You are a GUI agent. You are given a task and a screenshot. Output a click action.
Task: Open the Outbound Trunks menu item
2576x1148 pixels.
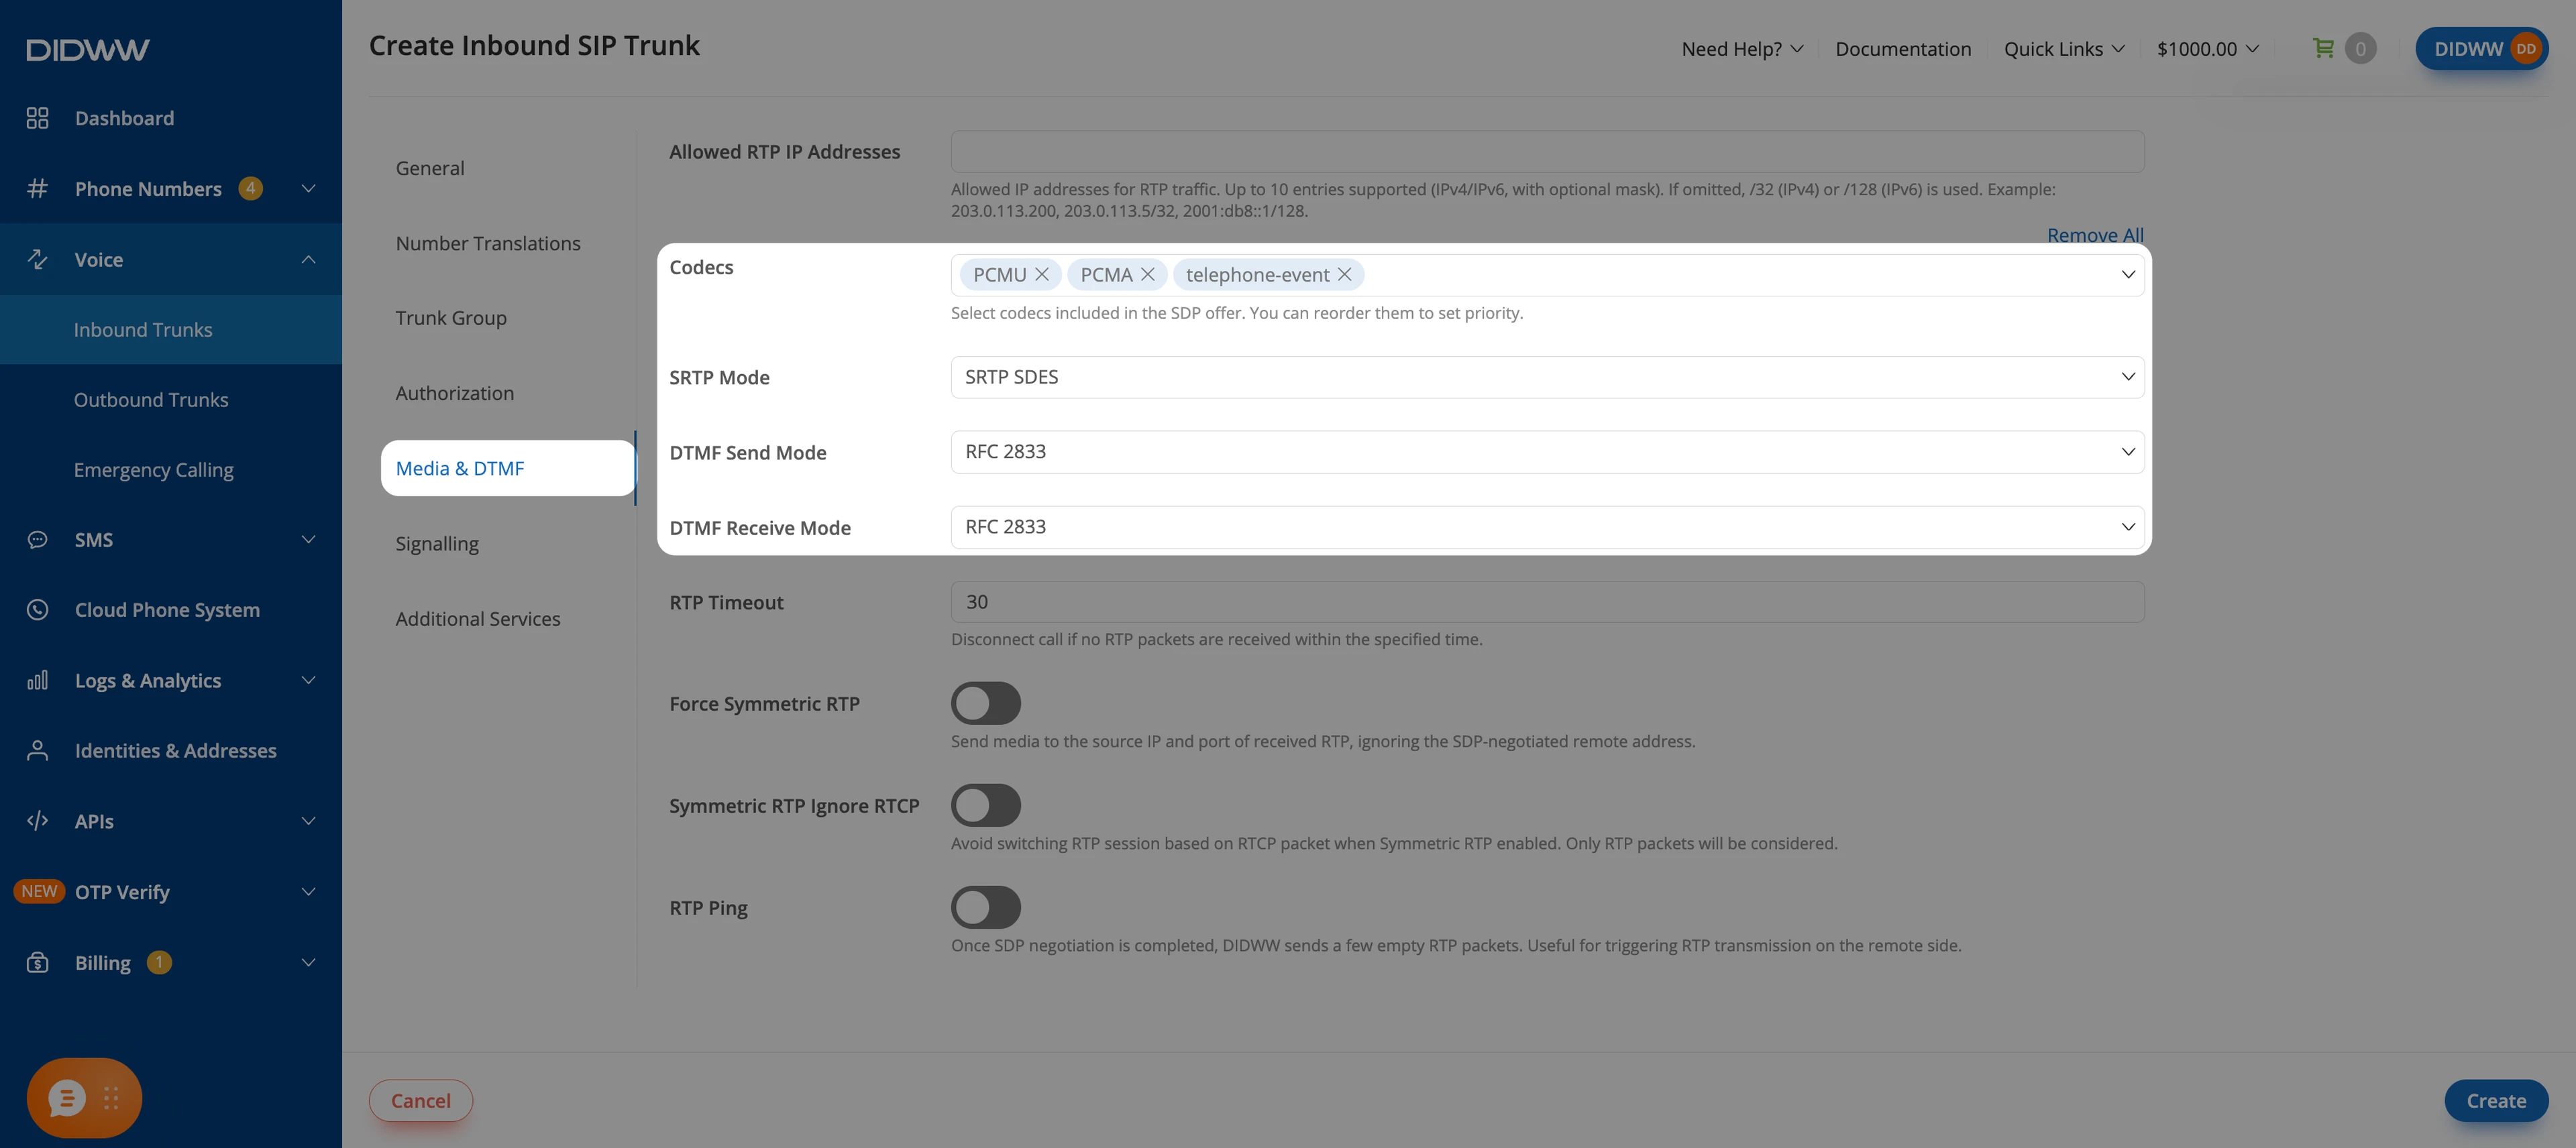151,400
